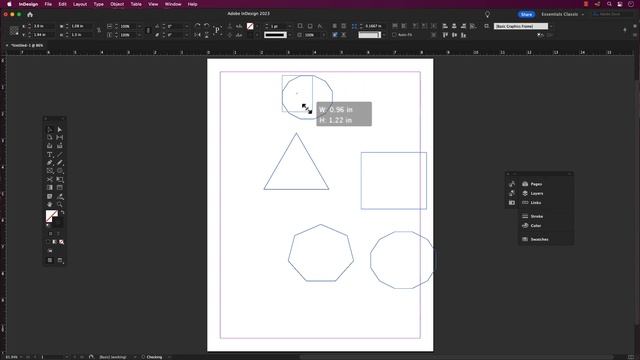Open the Object menu

pyautogui.click(x=117, y=4)
